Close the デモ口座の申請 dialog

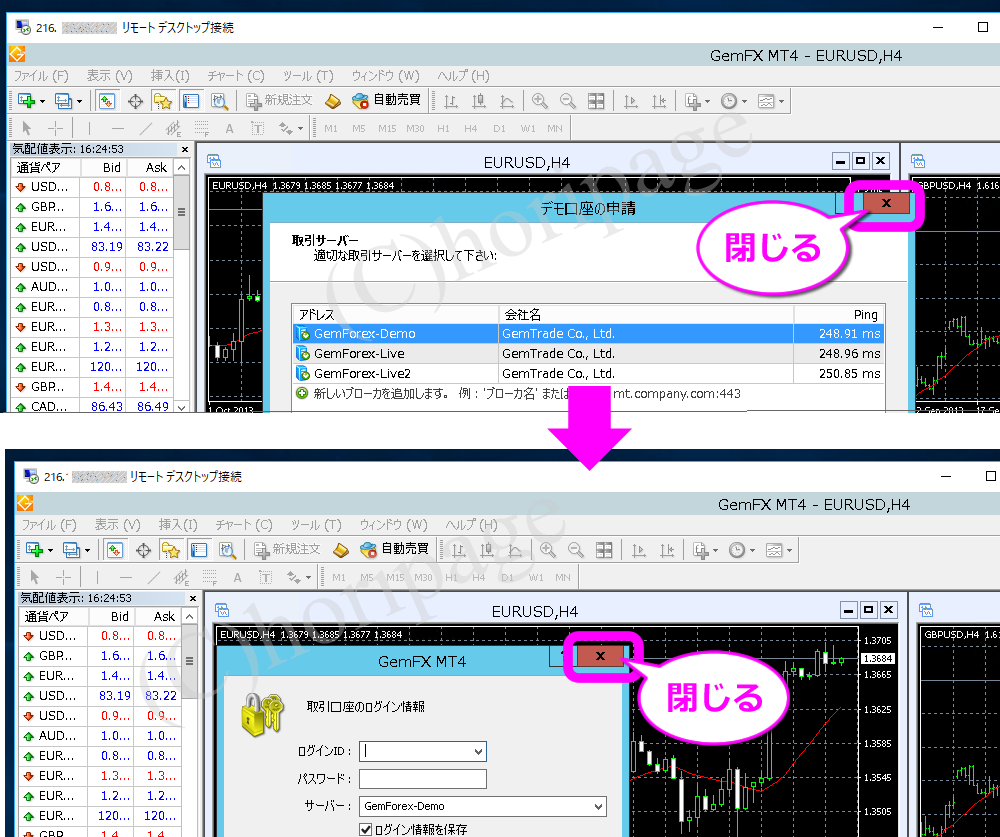(886, 203)
